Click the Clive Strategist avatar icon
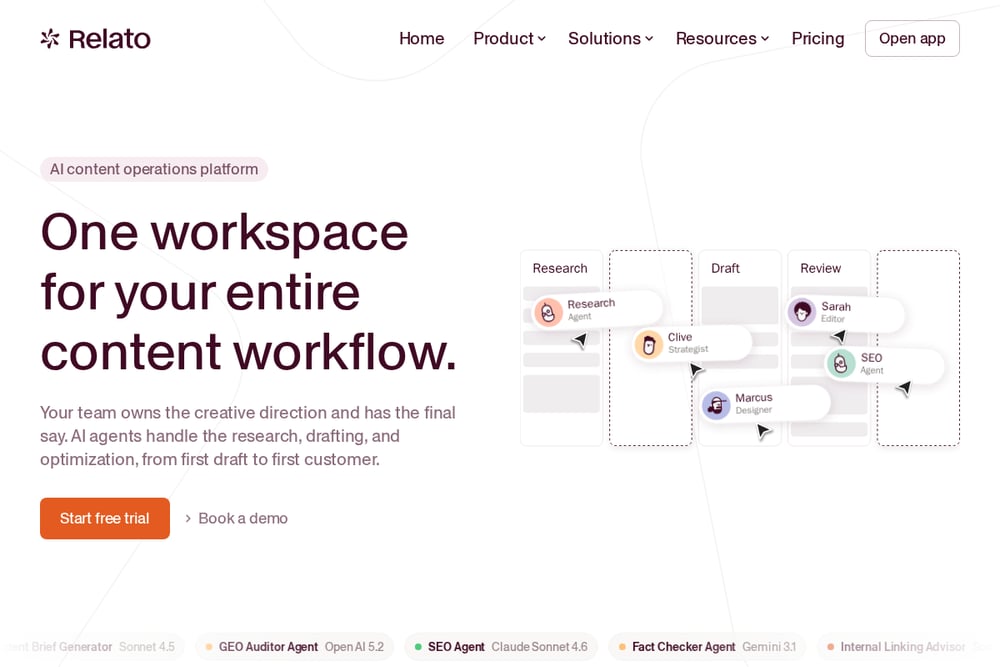 [x=648, y=345]
